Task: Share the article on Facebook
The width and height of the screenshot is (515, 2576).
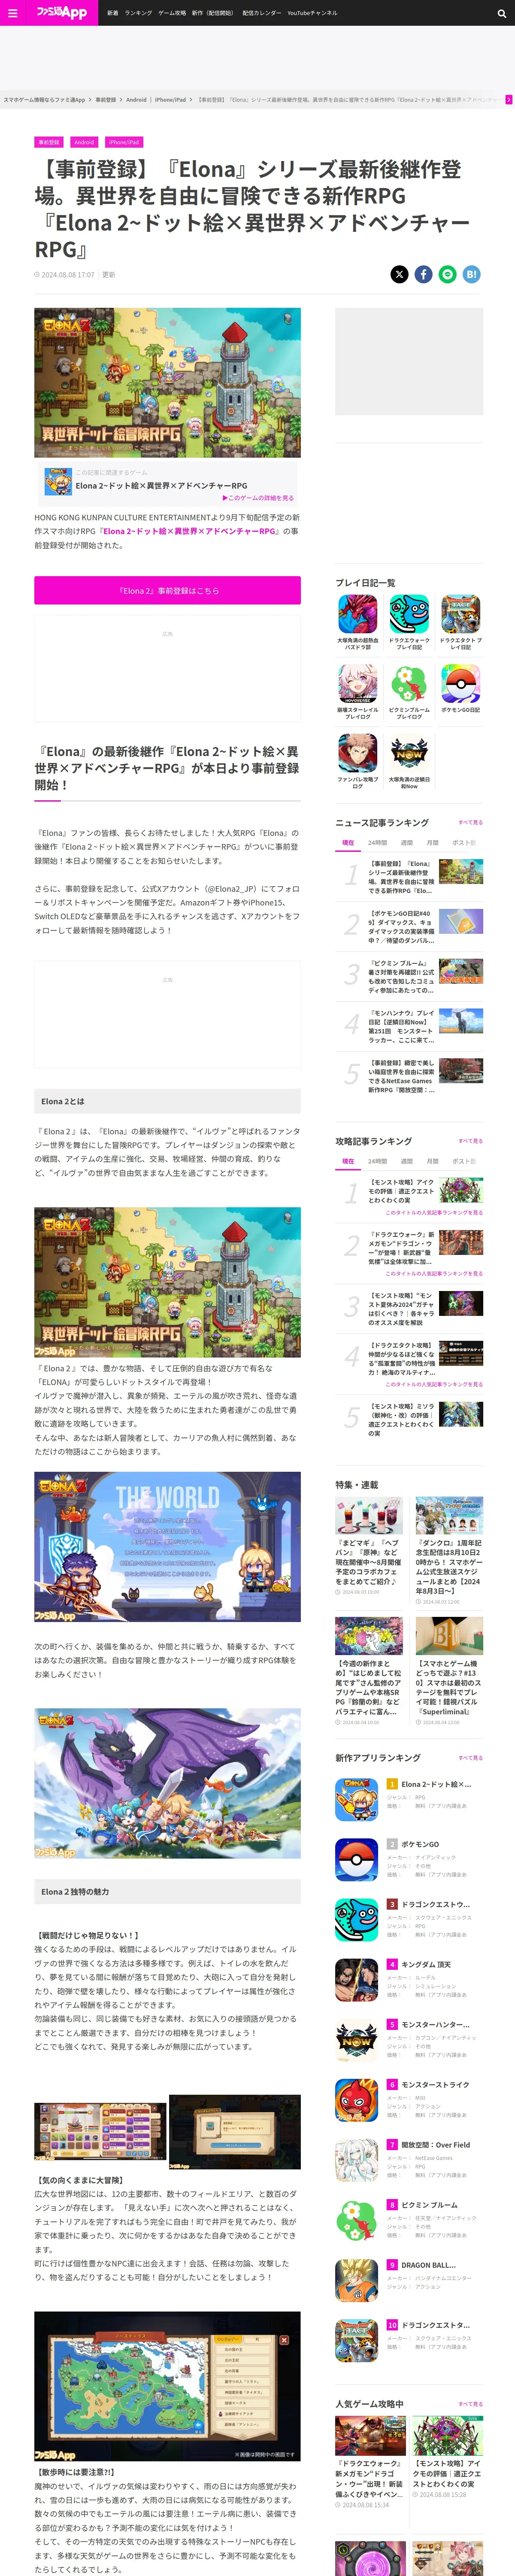Action: [423, 274]
